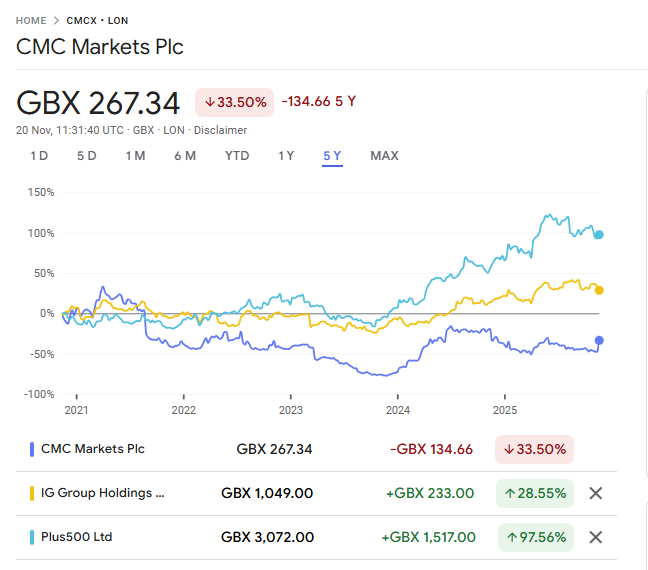
Task: Click the yellow IG Group chart endpoint dot
Action: tap(599, 290)
